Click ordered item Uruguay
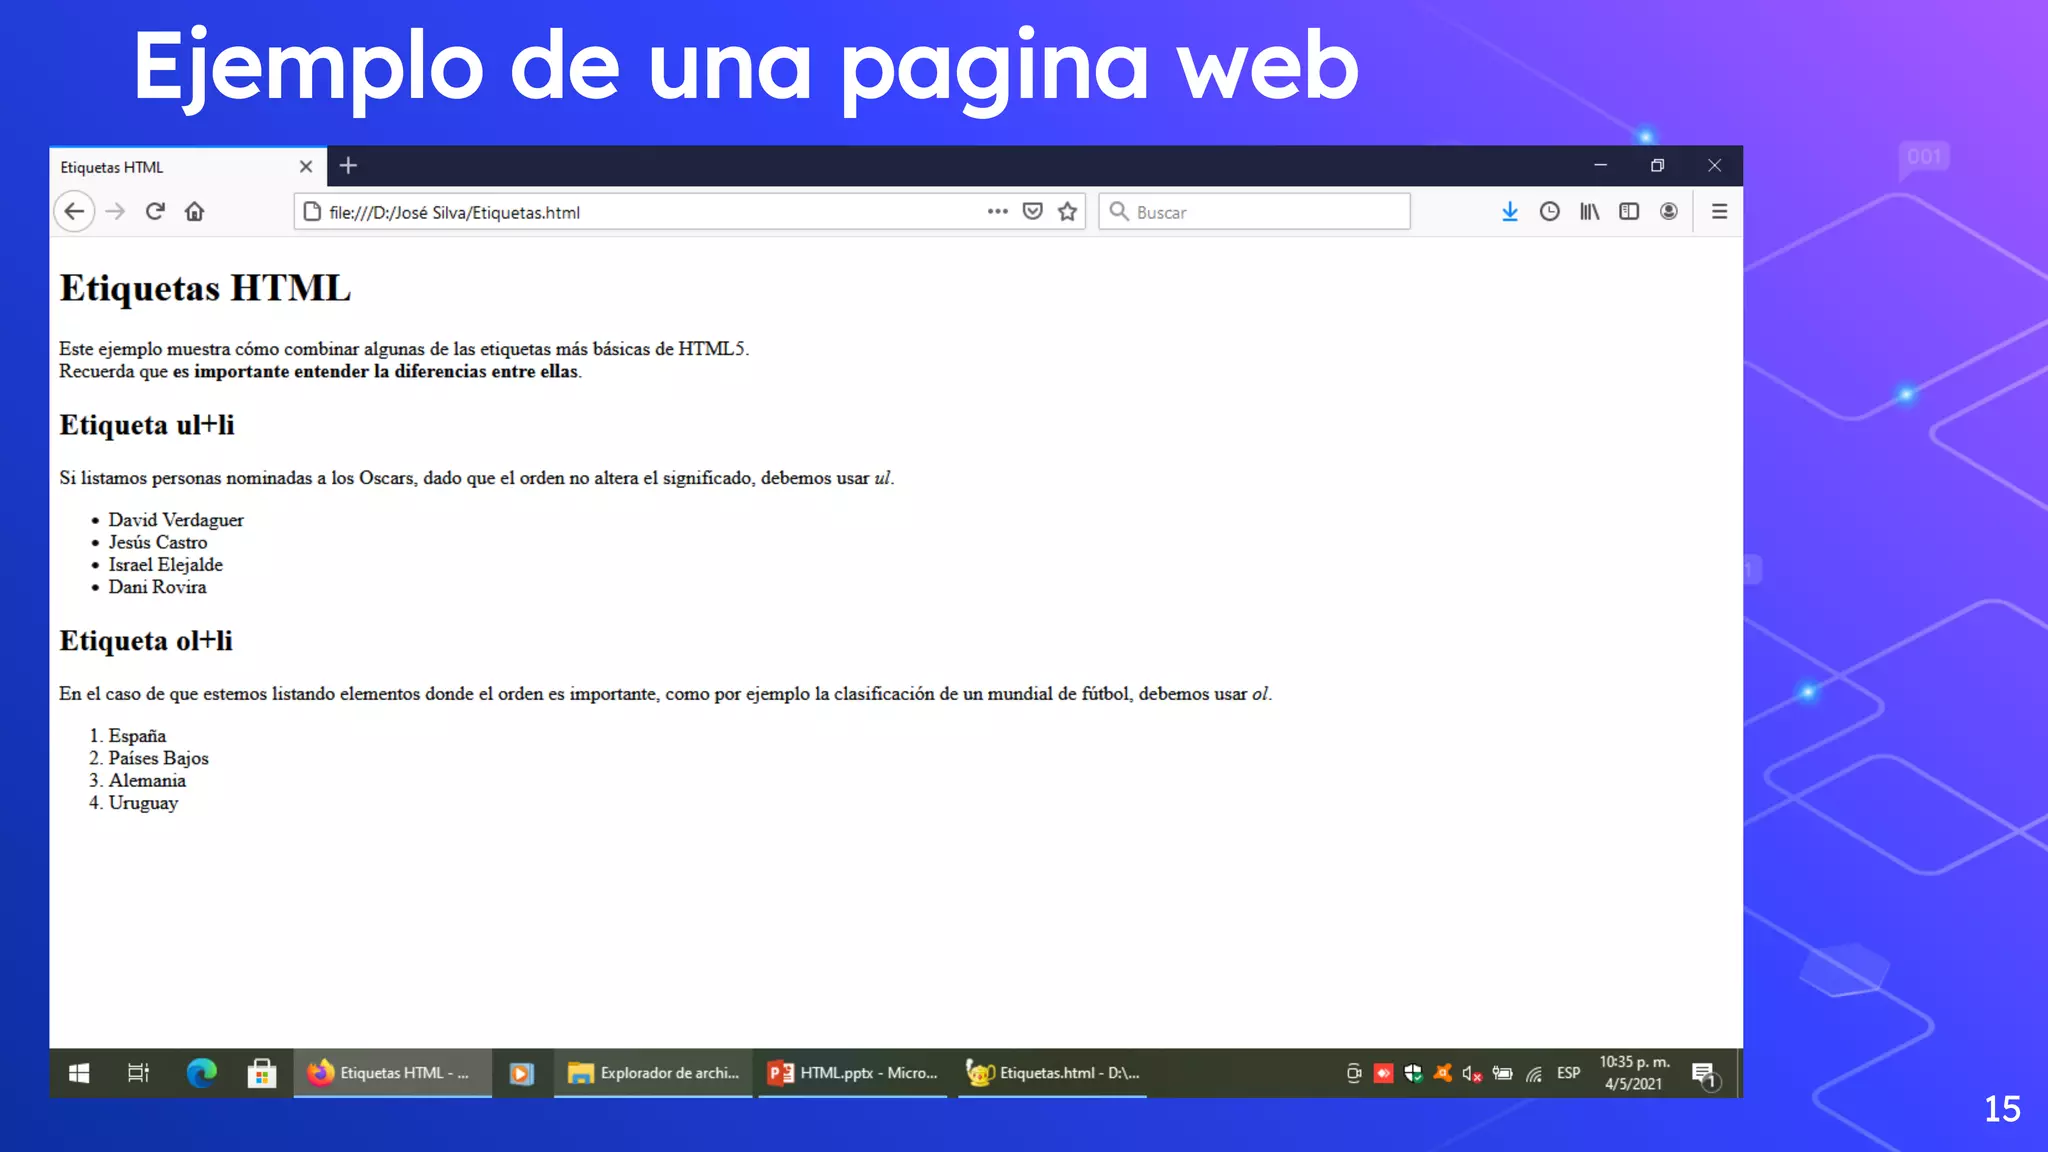This screenshot has width=2048, height=1152. [x=143, y=803]
